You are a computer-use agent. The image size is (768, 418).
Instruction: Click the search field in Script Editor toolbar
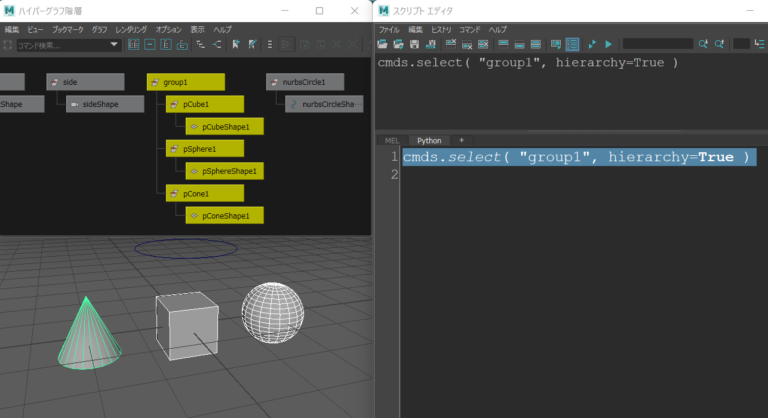[x=657, y=44]
